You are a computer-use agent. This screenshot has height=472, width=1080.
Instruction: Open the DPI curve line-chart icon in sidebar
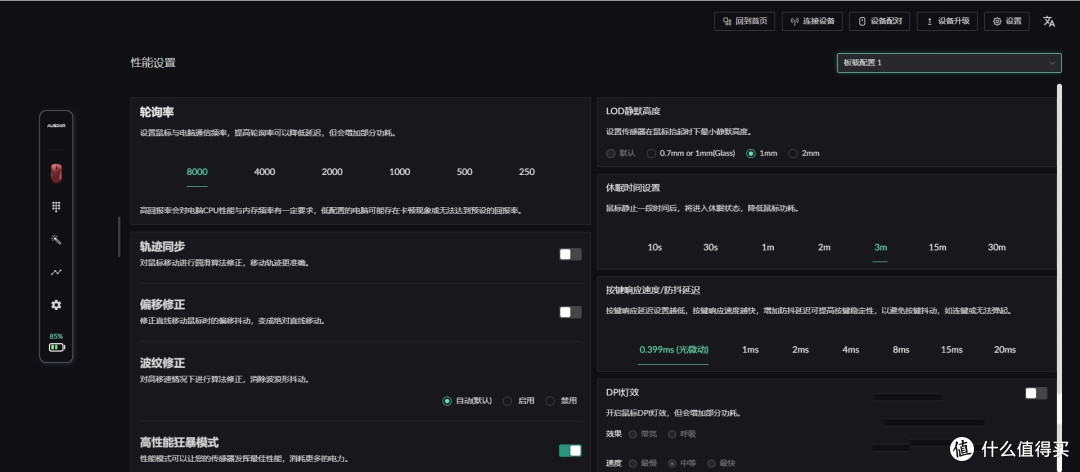(x=56, y=272)
